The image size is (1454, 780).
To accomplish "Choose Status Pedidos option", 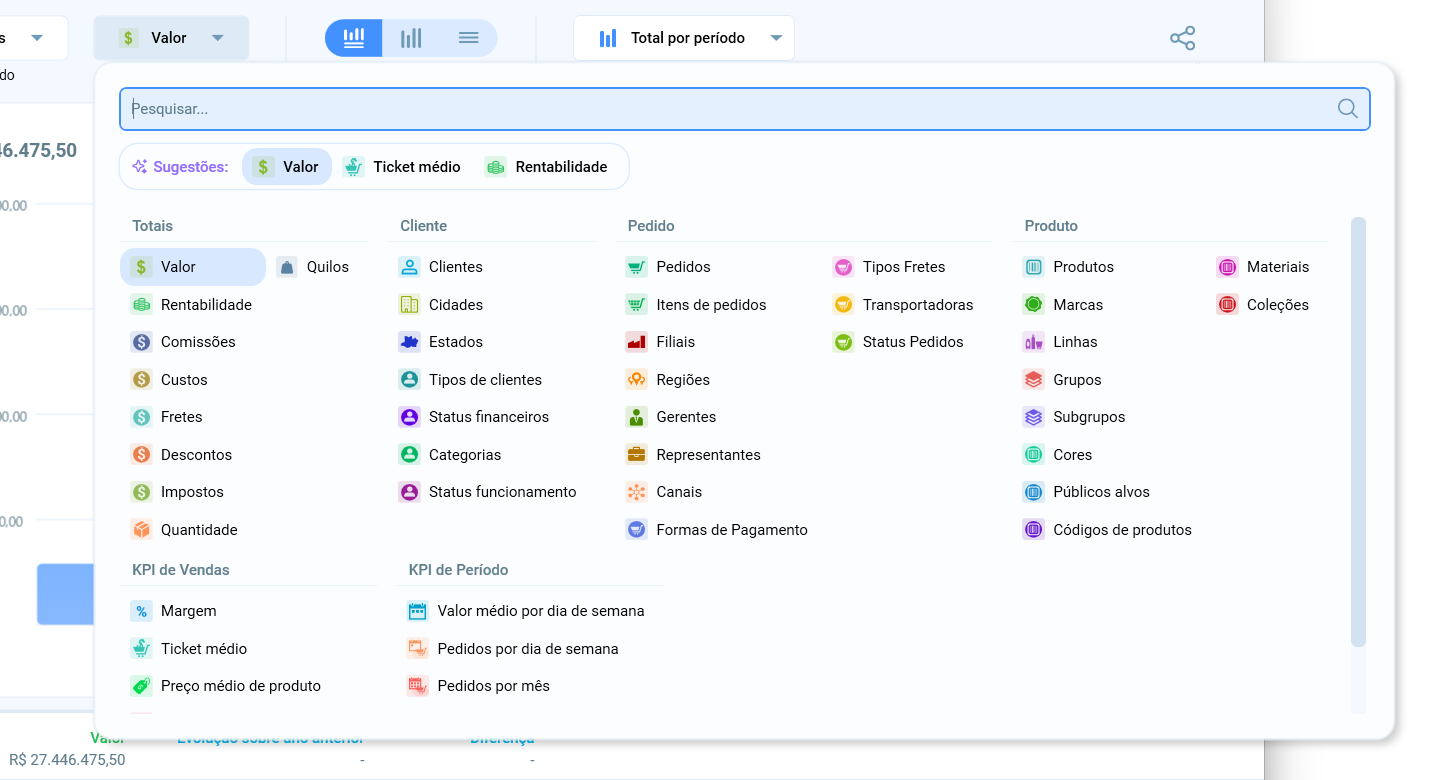I will click(898, 342).
